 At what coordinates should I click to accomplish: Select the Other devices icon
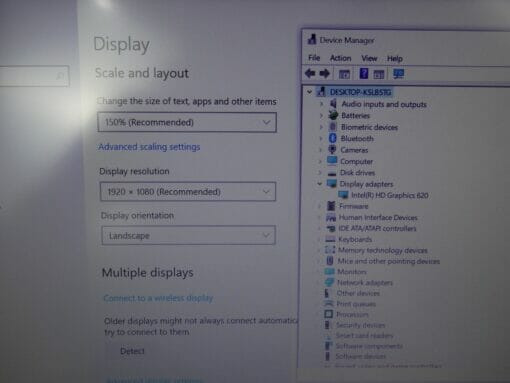pos(327,293)
